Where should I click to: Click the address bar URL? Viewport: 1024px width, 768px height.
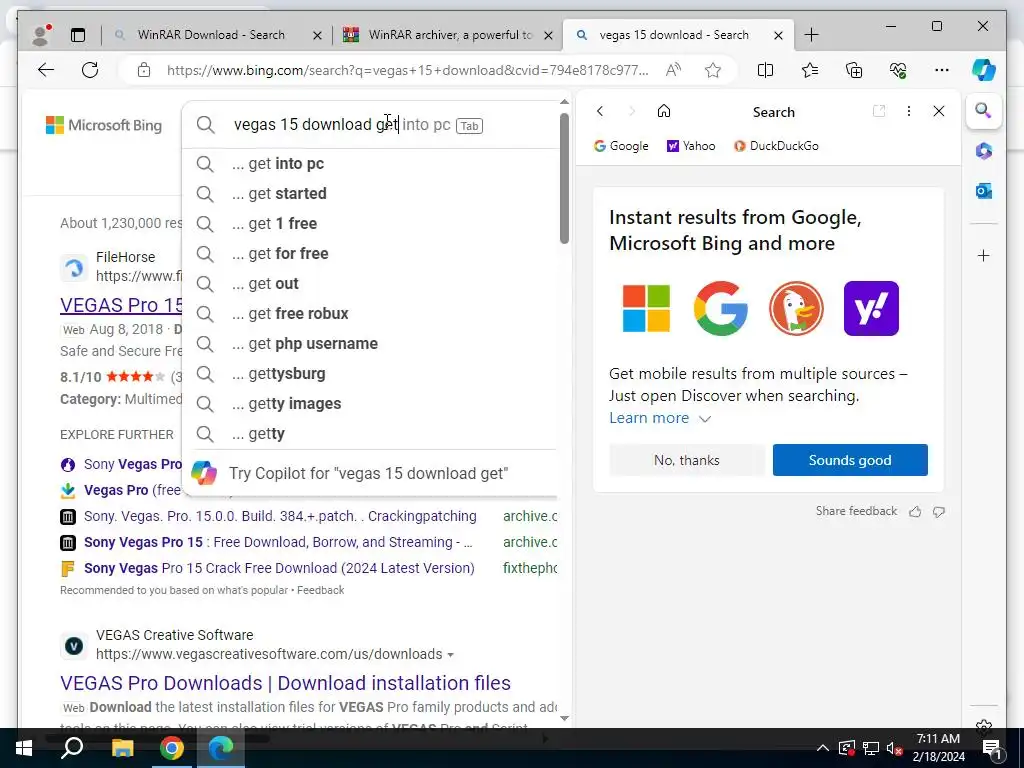[x=408, y=70]
